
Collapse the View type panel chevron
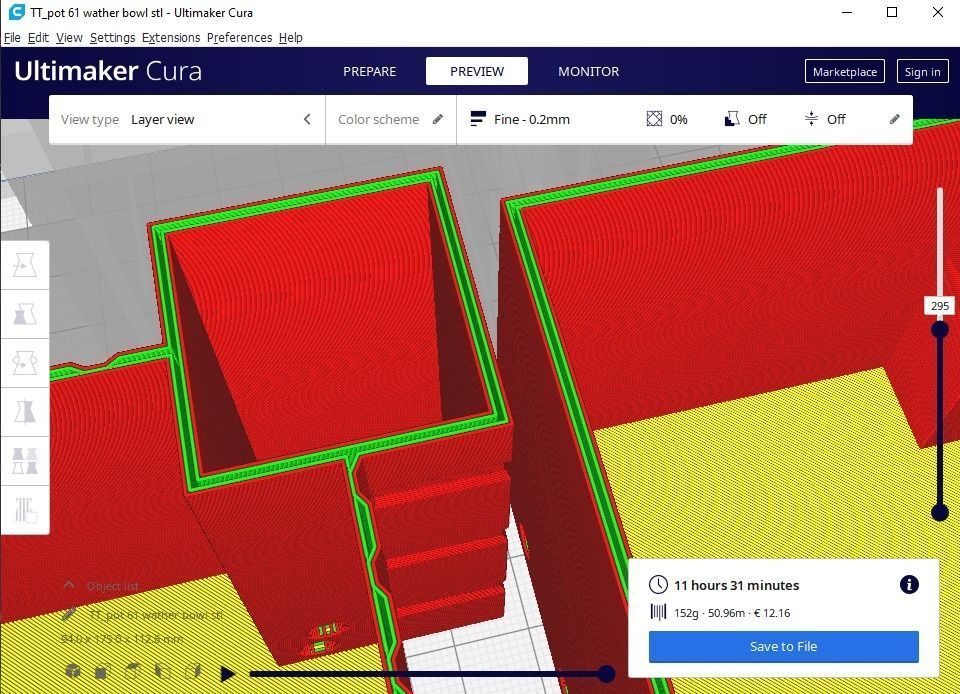(307, 119)
